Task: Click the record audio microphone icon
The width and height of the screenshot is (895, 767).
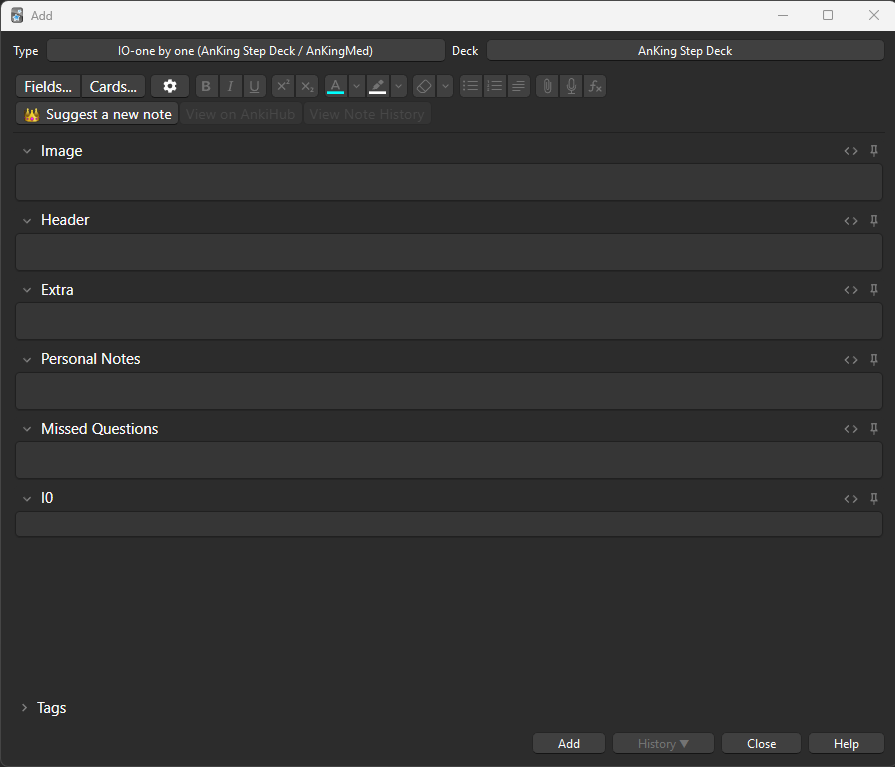Action: pos(571,87)
